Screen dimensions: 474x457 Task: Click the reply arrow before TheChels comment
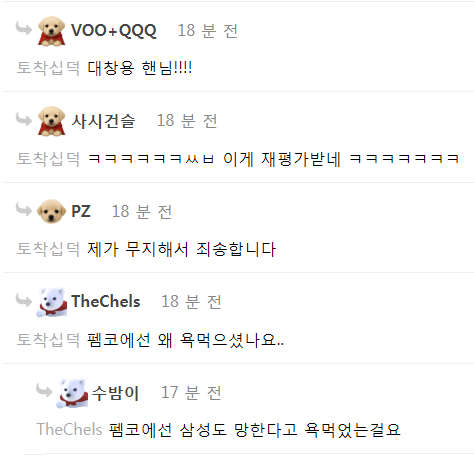coord(24,300)
